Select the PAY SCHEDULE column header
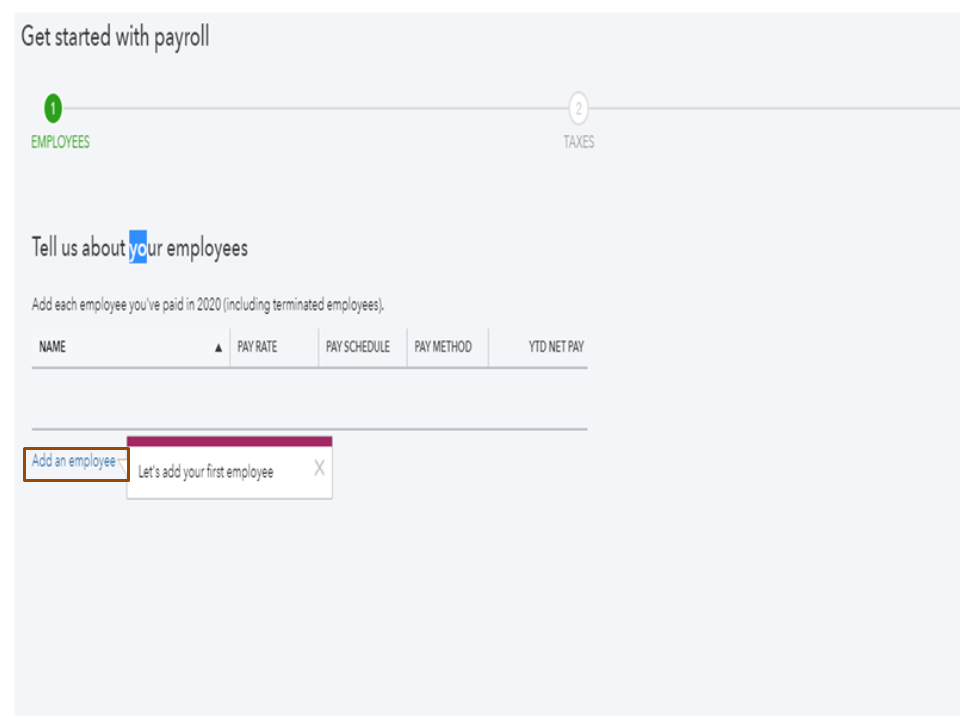The width and height of the screenshot is (960, 720). [x=357, y=347]
